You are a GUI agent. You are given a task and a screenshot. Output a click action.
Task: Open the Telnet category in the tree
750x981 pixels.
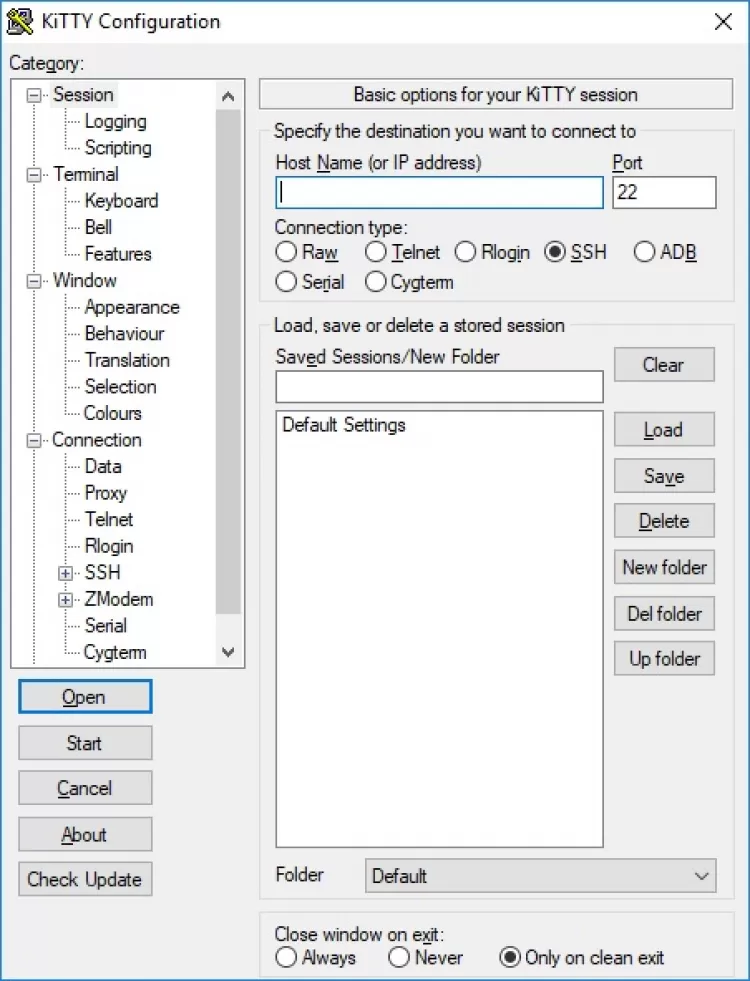(x=109, y=519)
